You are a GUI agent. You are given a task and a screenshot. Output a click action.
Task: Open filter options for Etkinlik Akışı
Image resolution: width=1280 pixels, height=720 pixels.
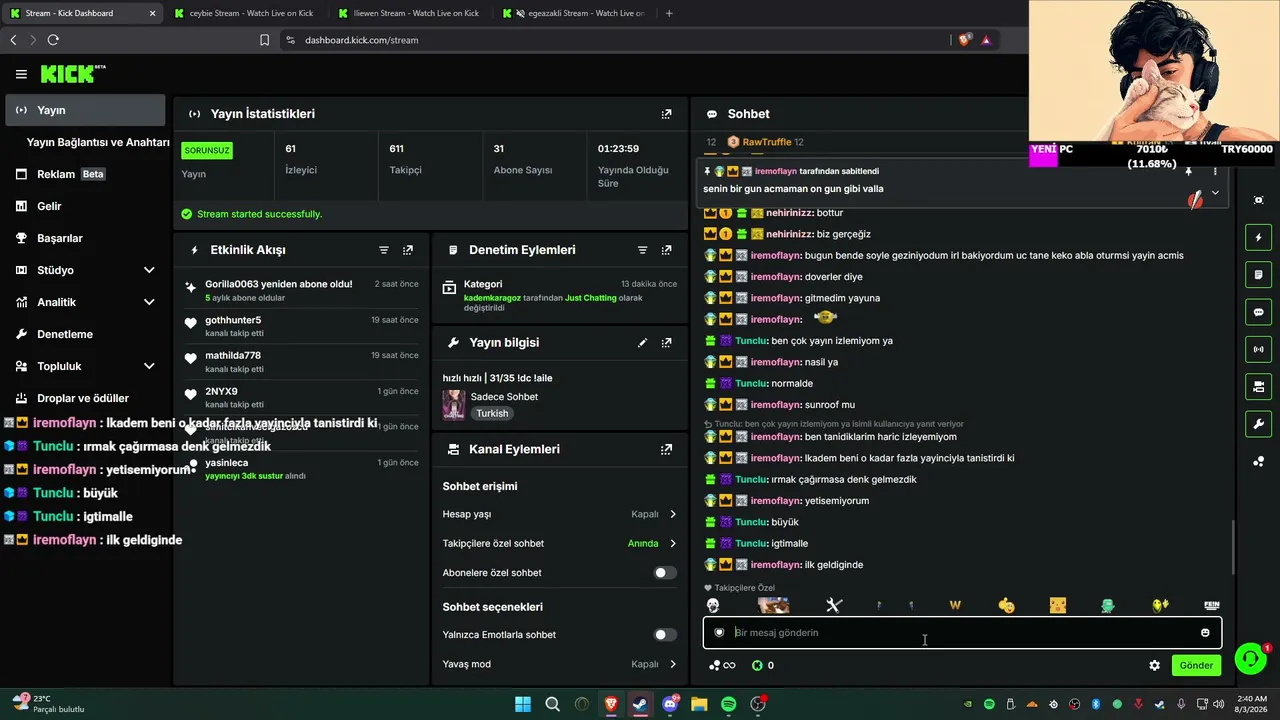384,250
